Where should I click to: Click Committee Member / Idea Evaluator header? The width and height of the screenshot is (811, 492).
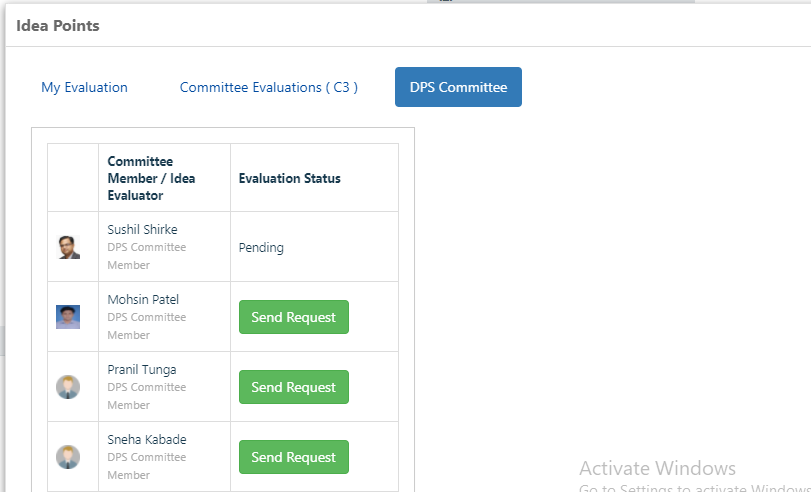click(152, 178)
